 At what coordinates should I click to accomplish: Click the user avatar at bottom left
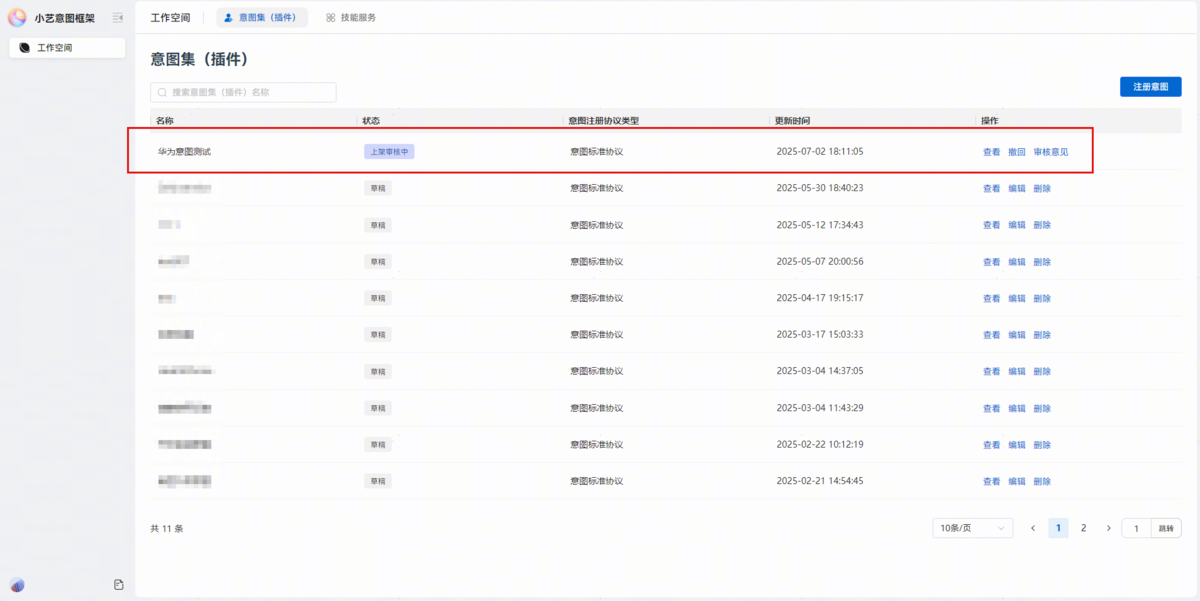17,585
